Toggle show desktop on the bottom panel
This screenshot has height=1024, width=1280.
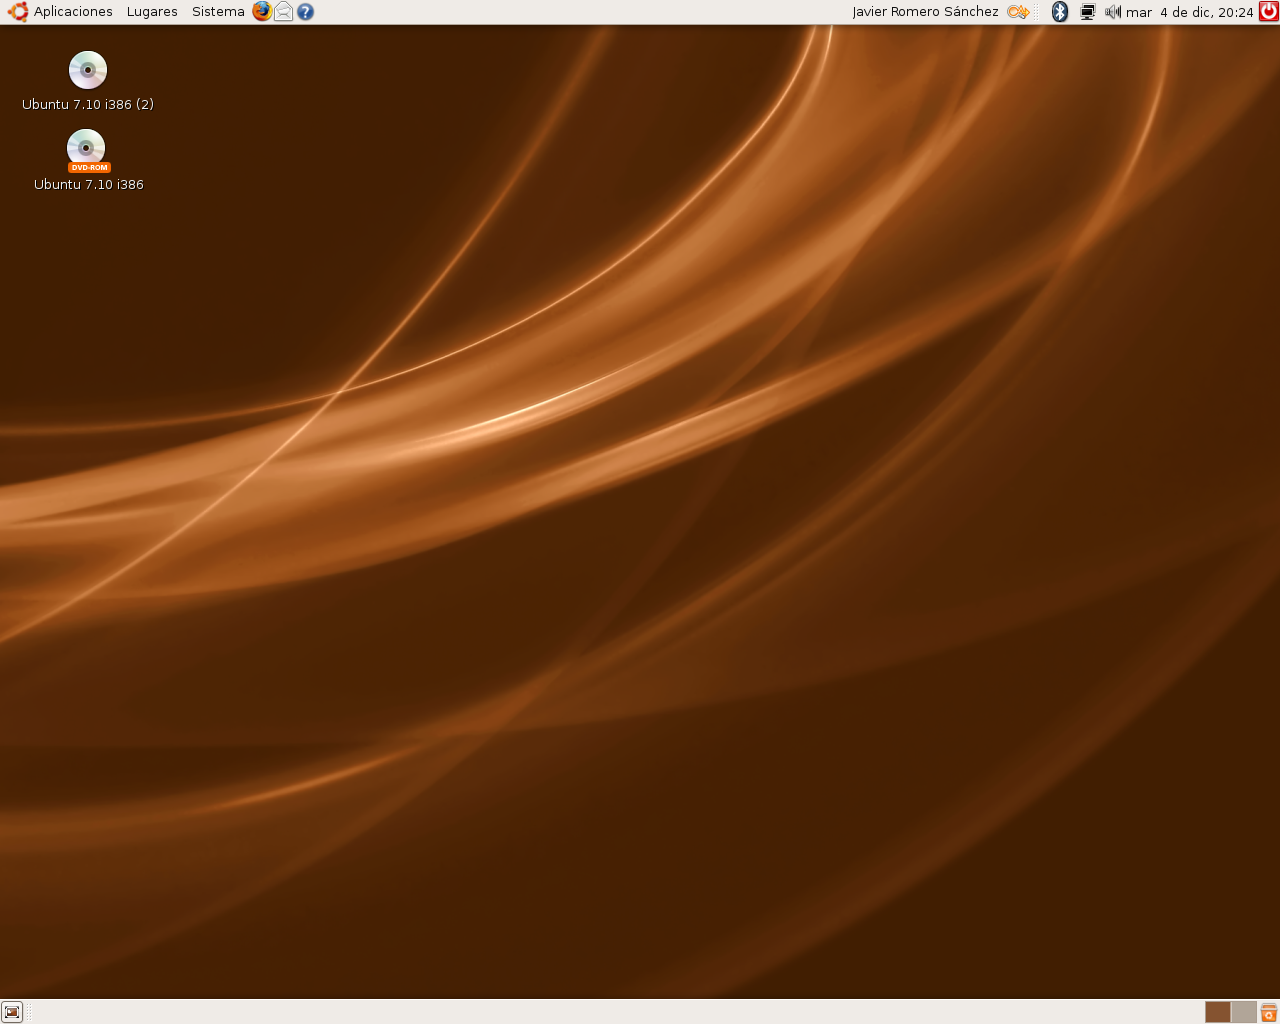11,1012
